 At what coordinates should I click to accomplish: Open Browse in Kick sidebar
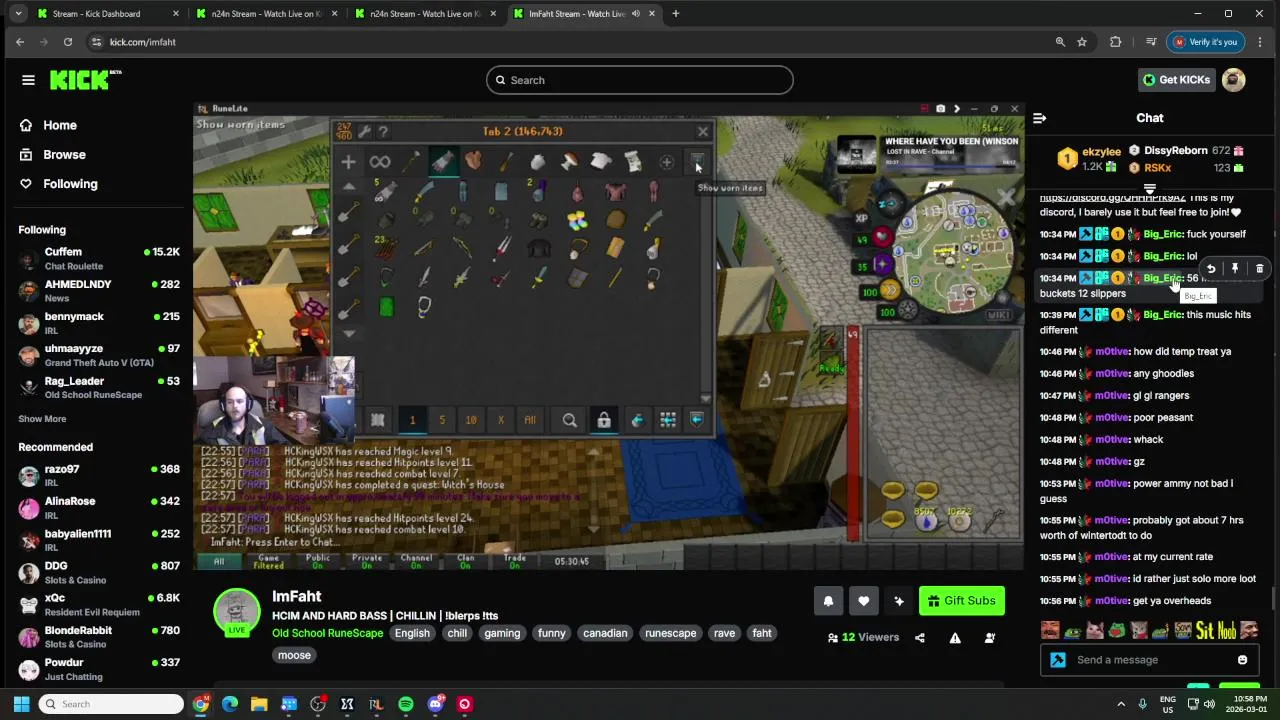tap(64, 155)
